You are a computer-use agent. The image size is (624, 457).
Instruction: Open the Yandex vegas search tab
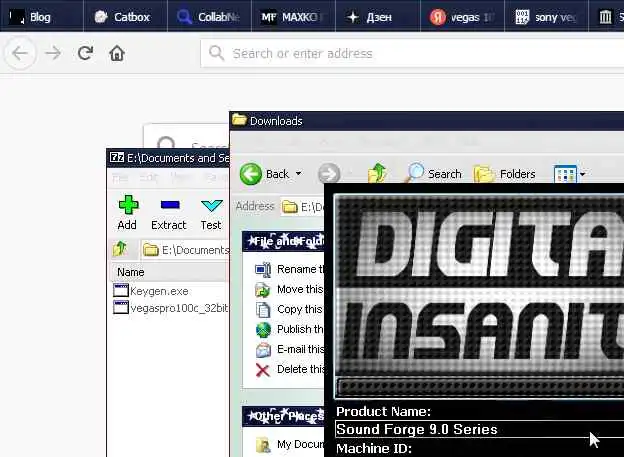point(462,17)
